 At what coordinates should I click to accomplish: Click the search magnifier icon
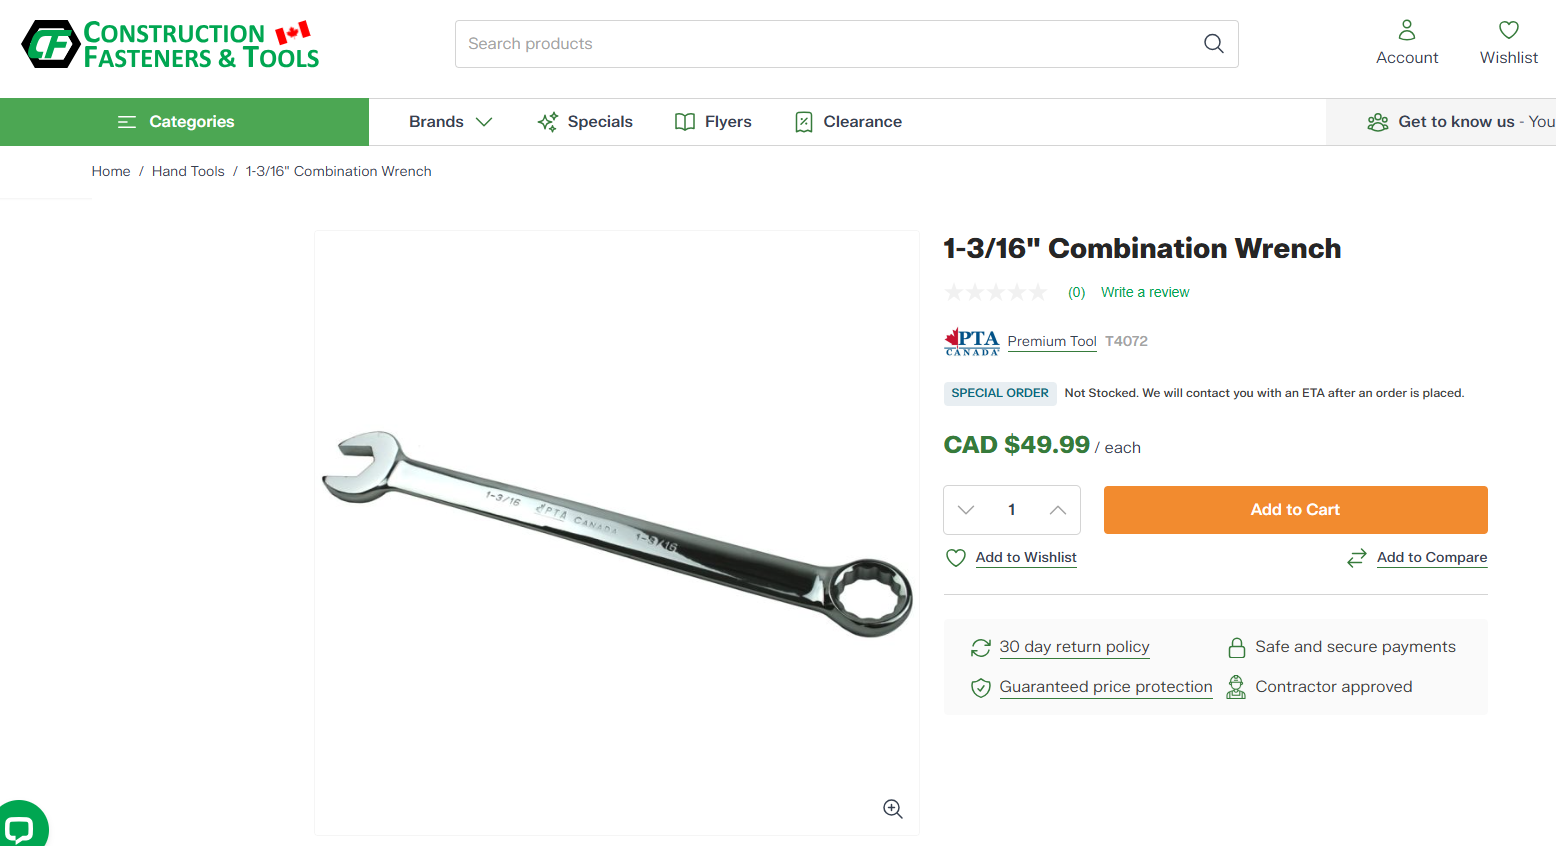tap(1213, 43)
